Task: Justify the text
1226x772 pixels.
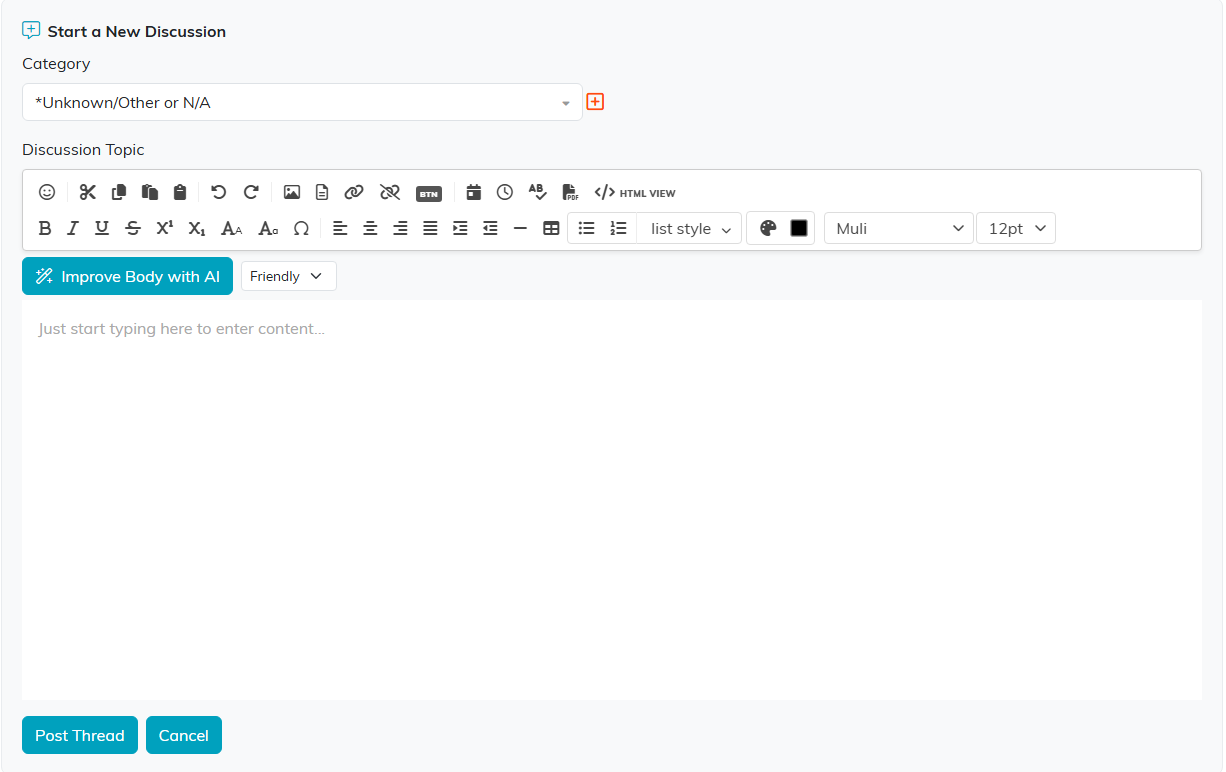Action: coord(430,228)
